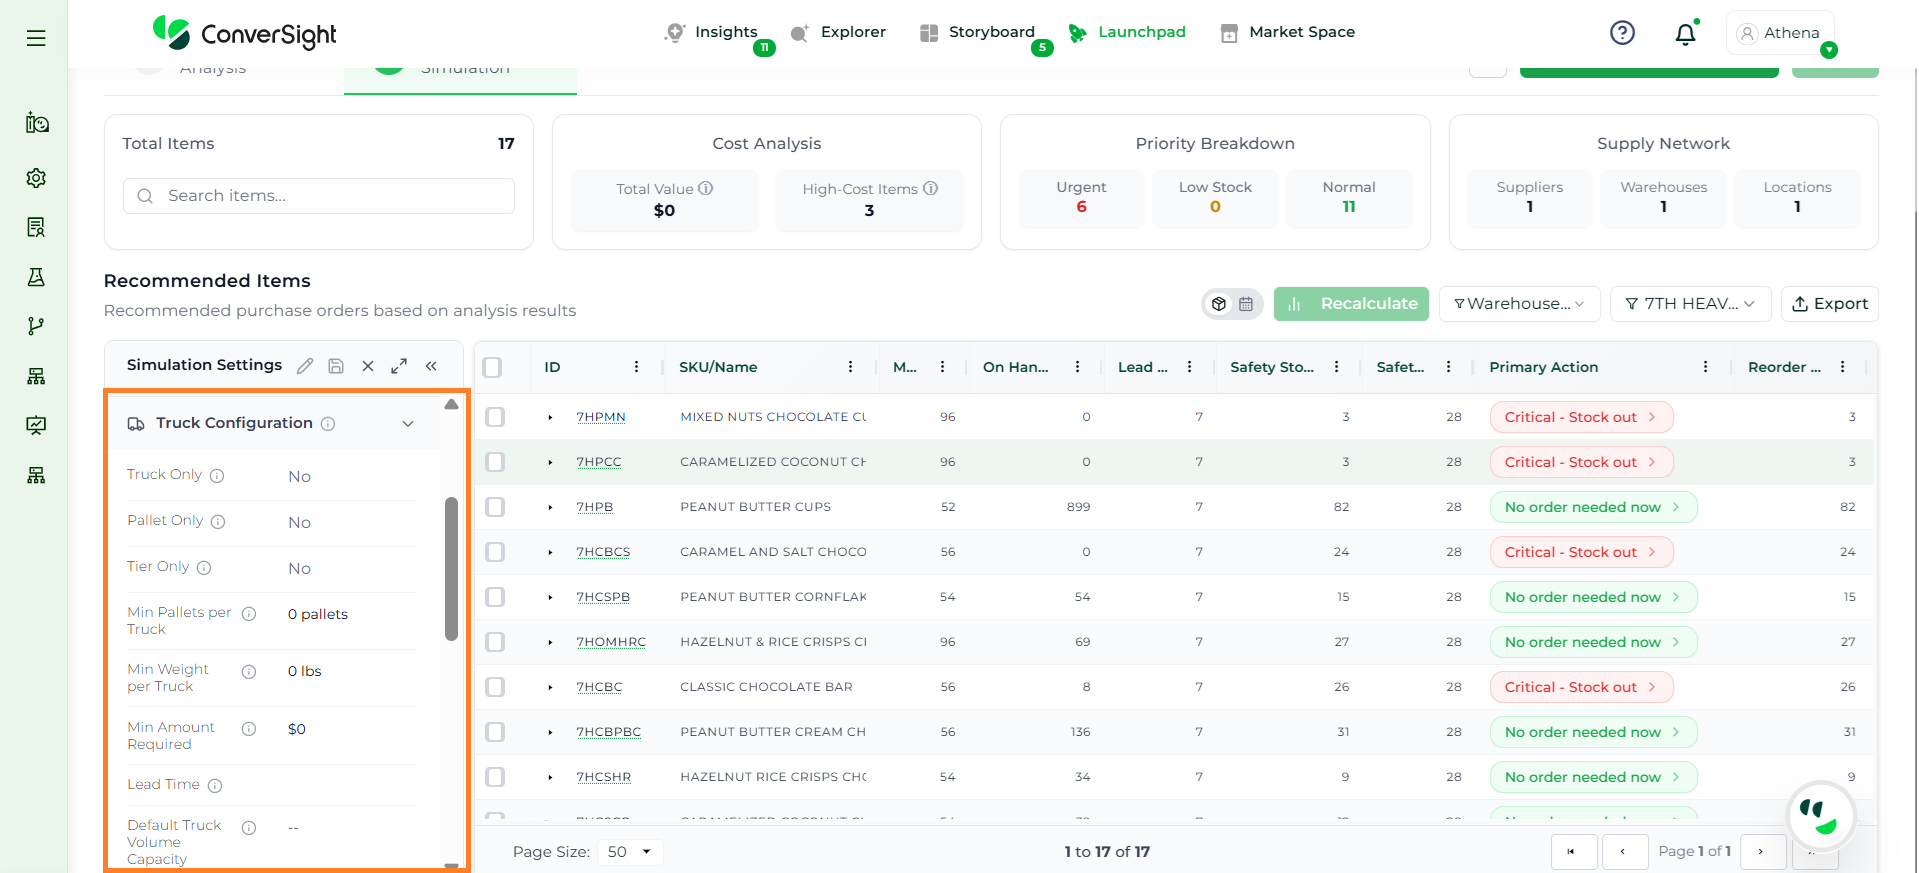
Task: Open the Warehouse filter dropdown
Action: point(1518,304)
